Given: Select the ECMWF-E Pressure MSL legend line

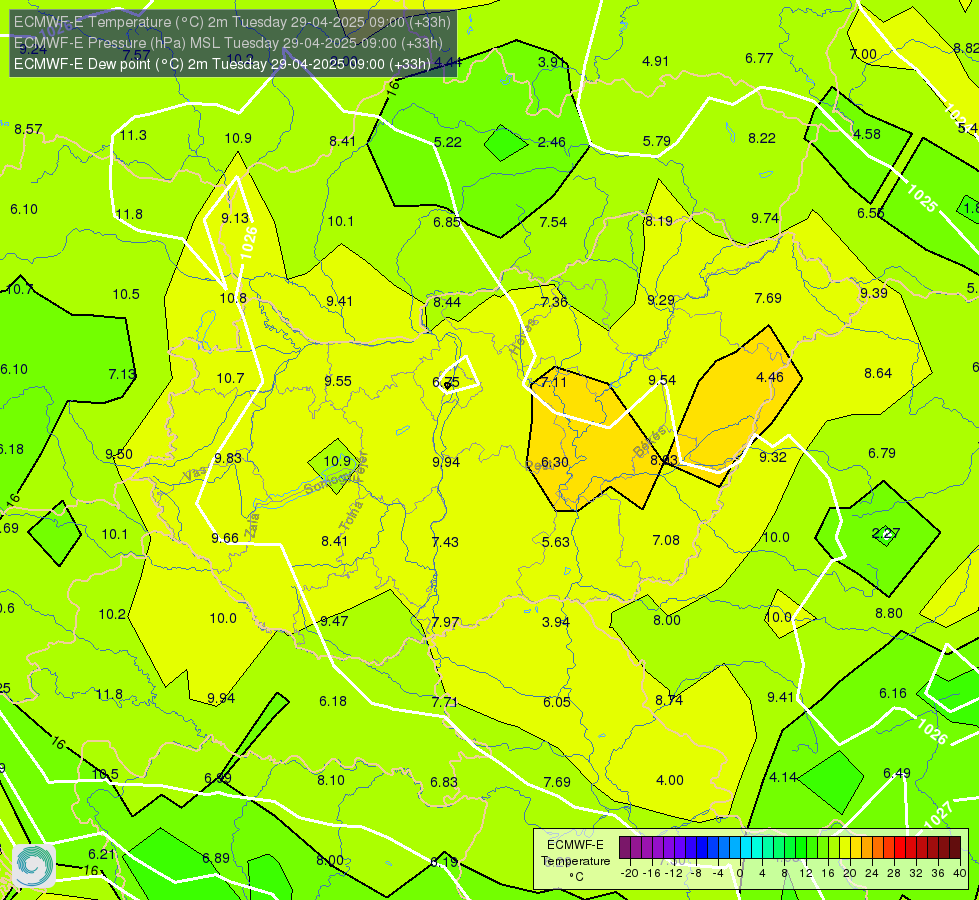Looking at the screenshot, I should click(x=229, y=43).
